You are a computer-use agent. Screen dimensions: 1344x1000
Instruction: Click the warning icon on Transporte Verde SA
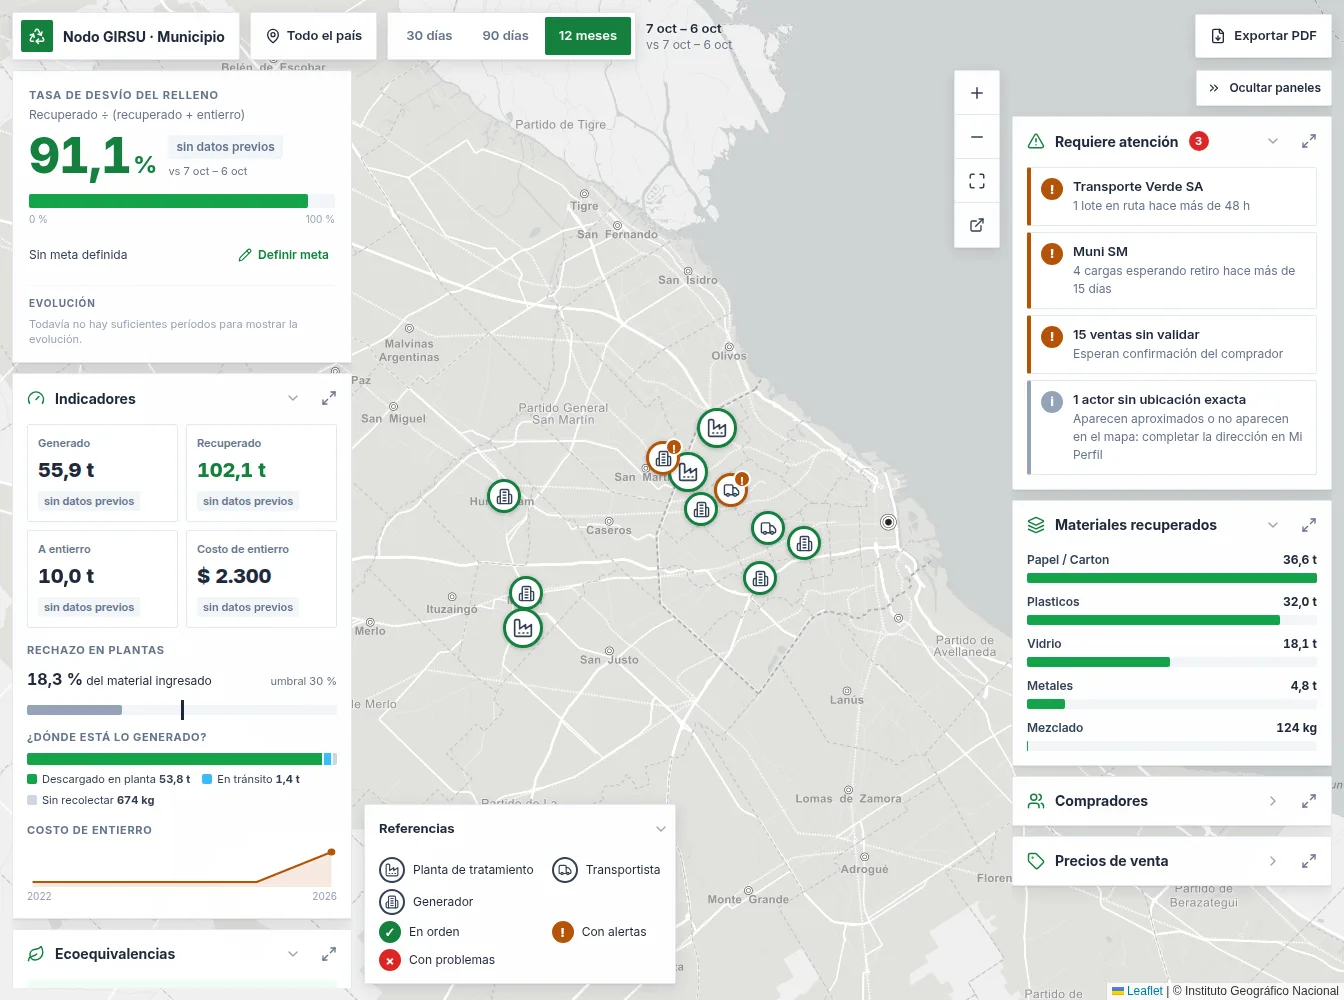click(x=1052, y=188)
